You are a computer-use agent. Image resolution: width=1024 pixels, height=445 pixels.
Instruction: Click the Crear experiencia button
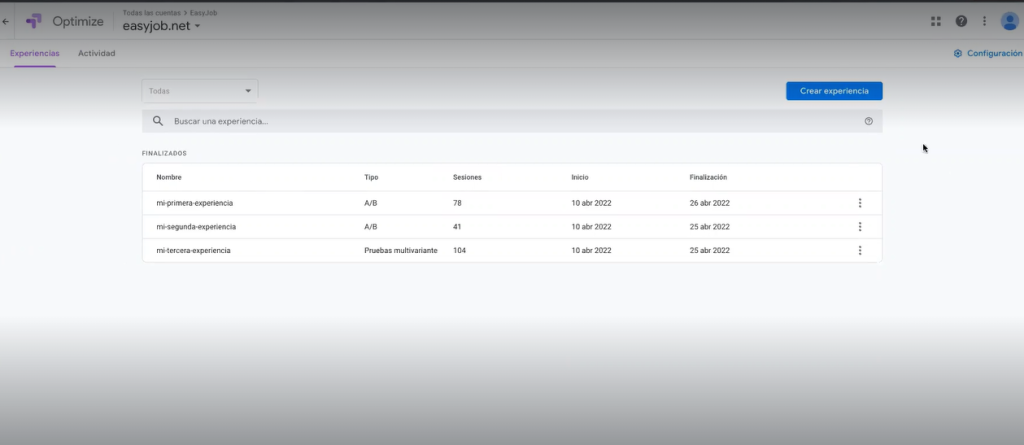click(x=834, y=91)
